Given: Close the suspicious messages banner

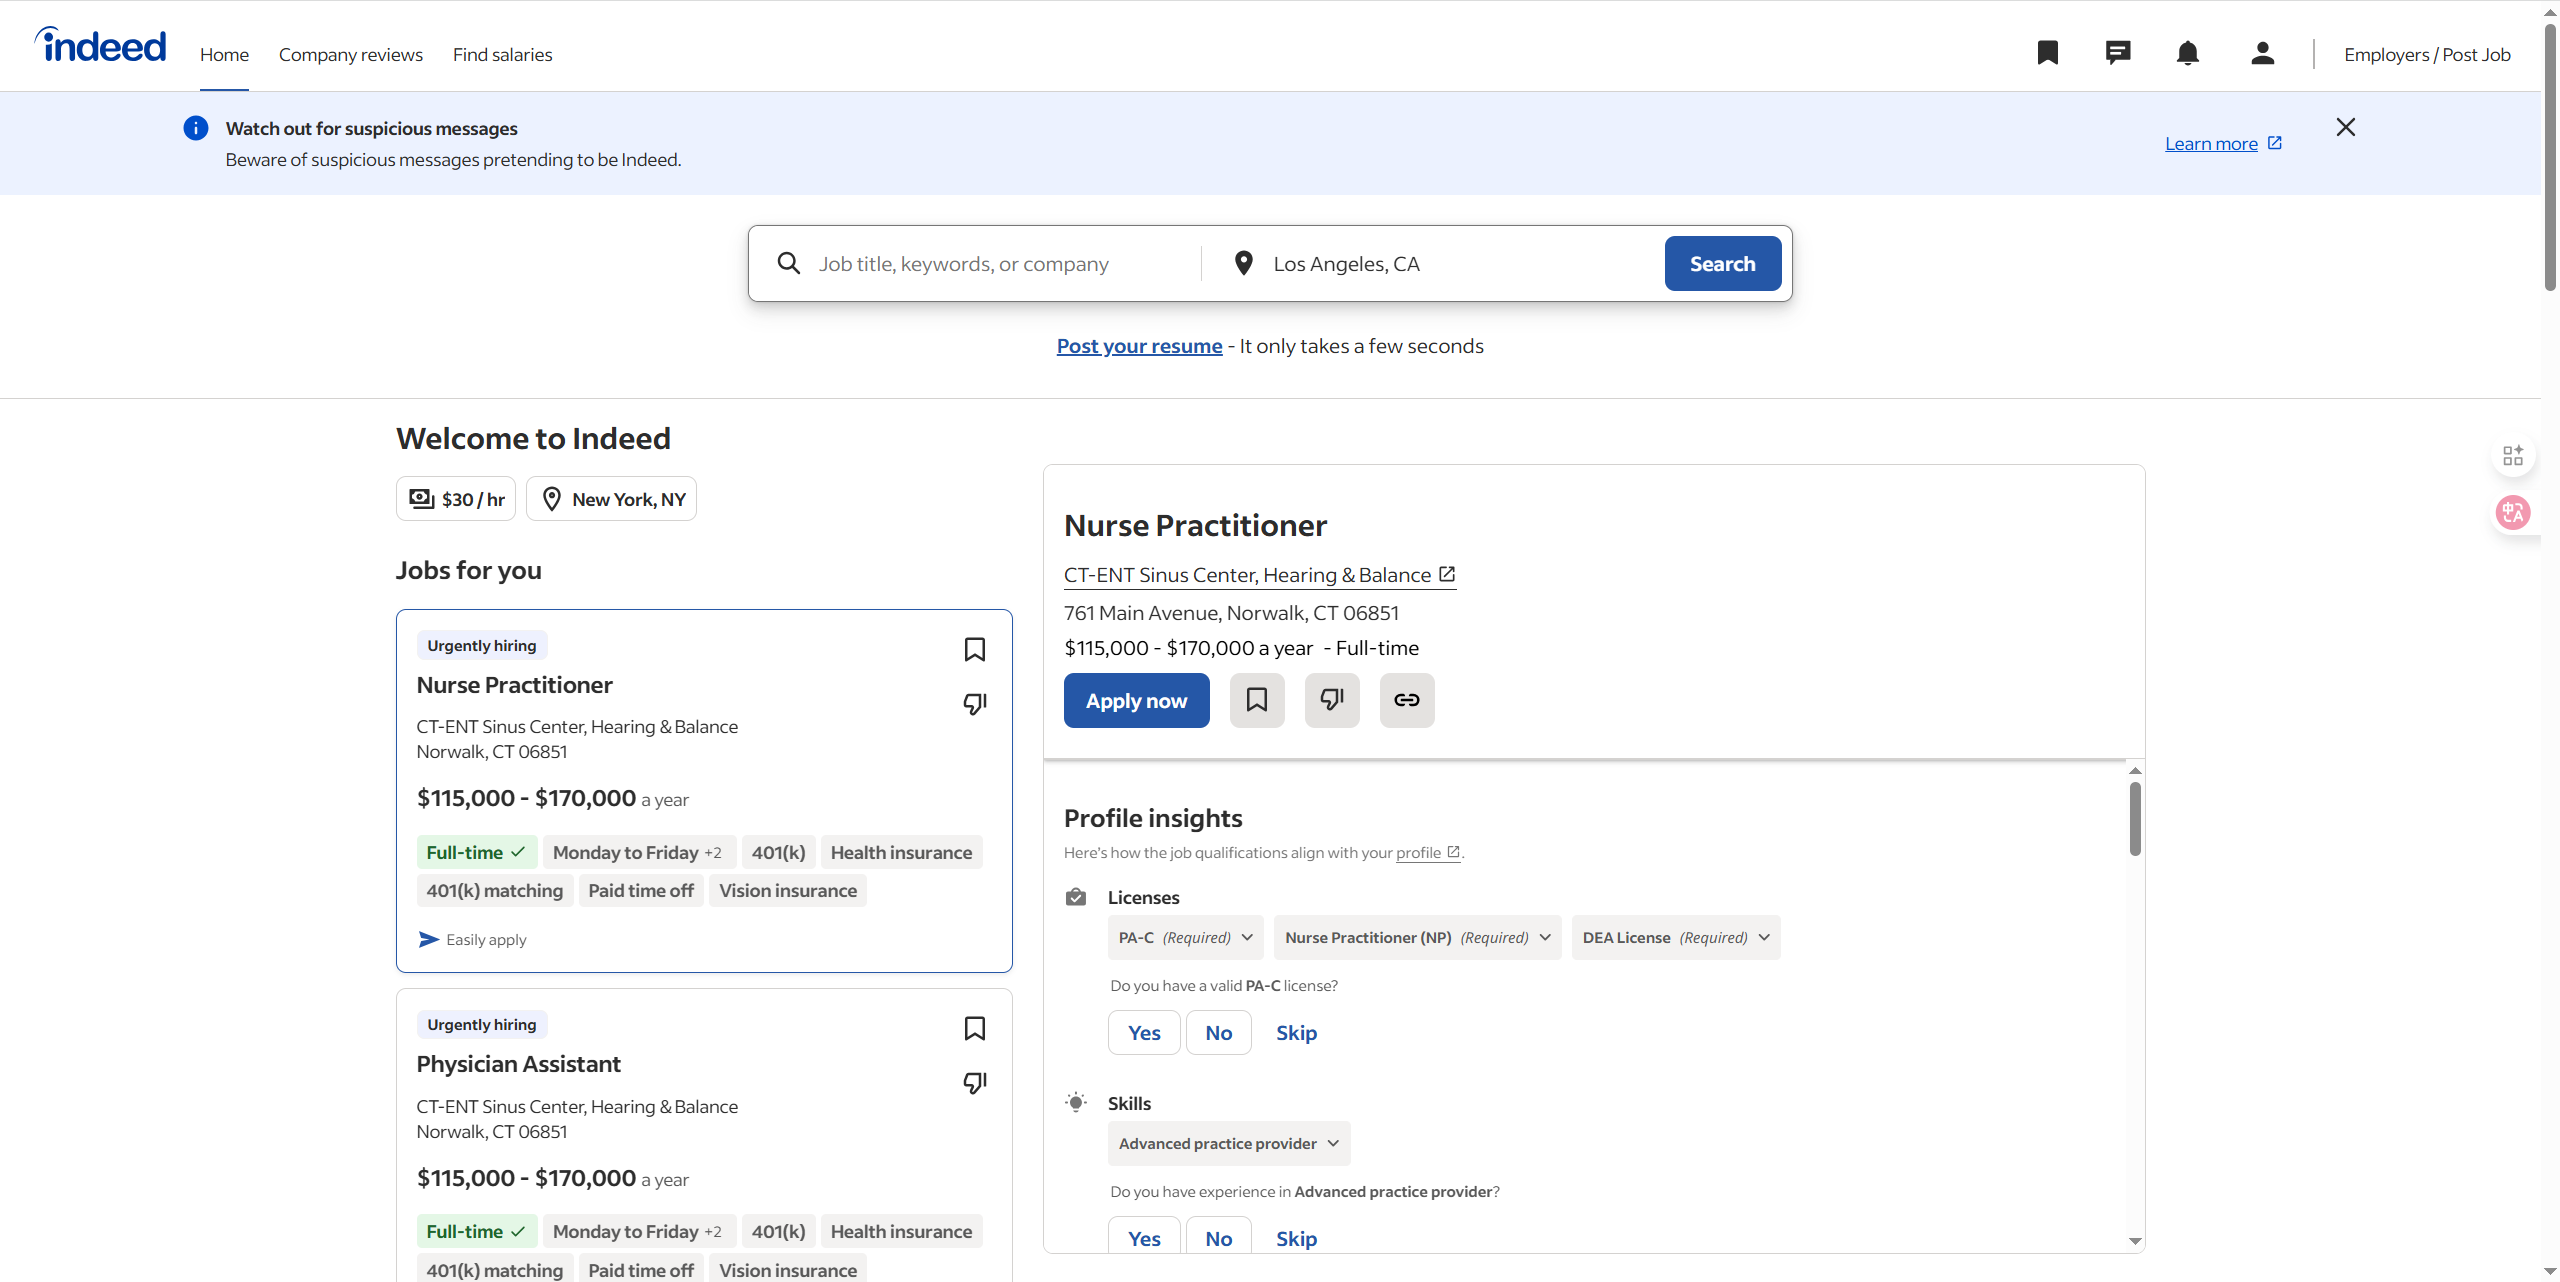Looking at the screenshot, I should tap(2345, 127).
